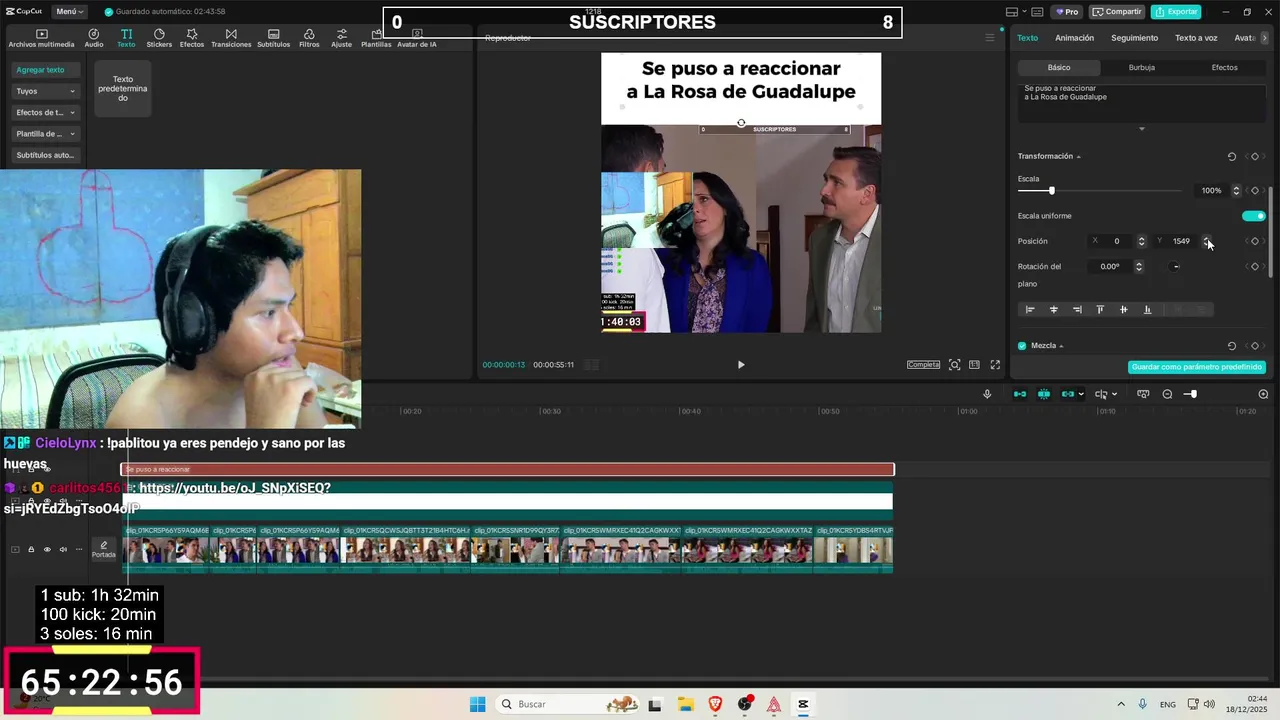The height and width of the screenshot is (720, 1280).
Task: Switch to the Texto a voz tab
Action: point(1196,38)
